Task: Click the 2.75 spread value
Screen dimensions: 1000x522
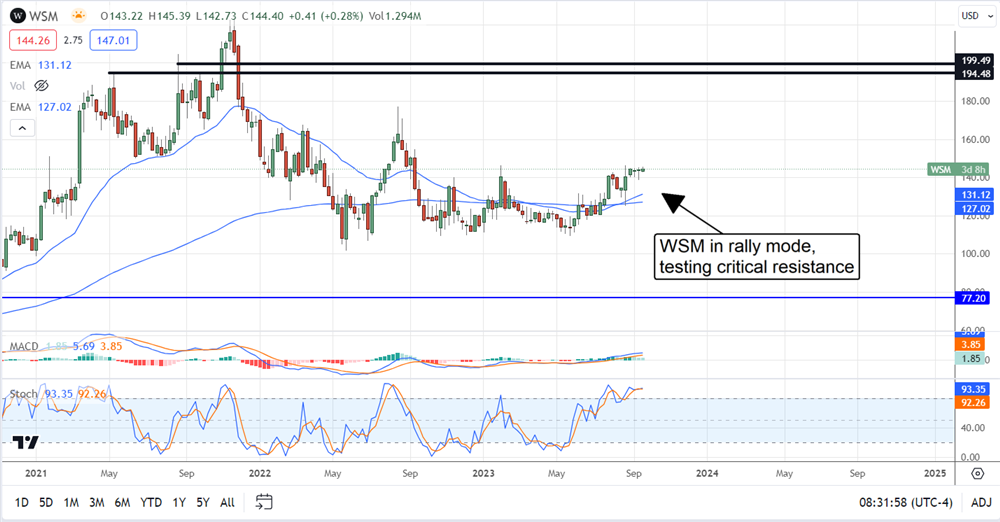Action: click(73, 40)
